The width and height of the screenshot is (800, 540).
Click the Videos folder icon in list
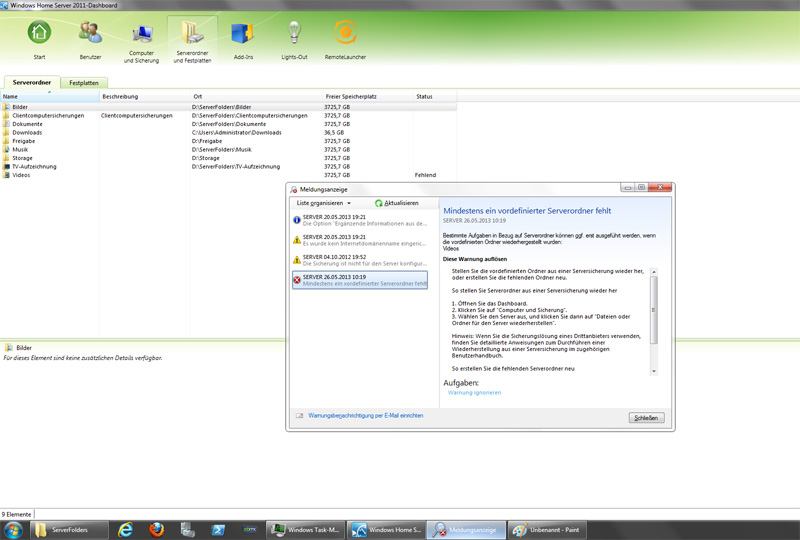tap(6, 175)
